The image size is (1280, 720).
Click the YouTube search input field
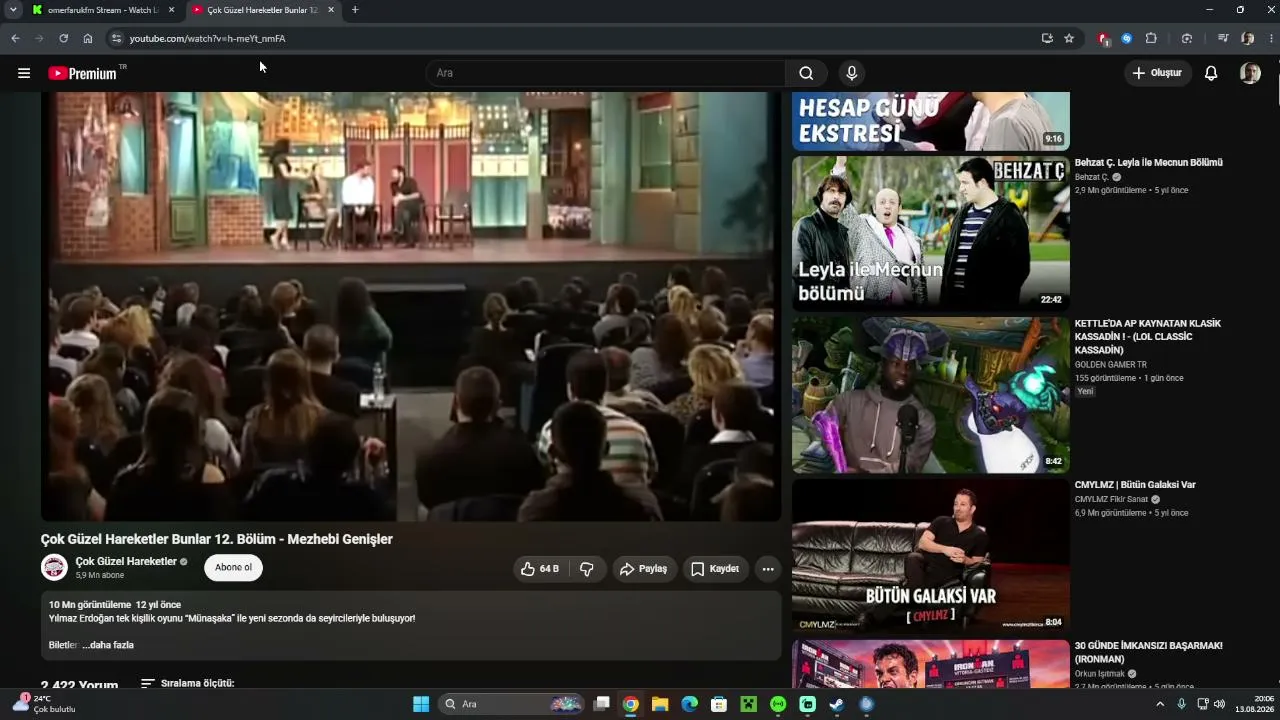coord(605,73)
